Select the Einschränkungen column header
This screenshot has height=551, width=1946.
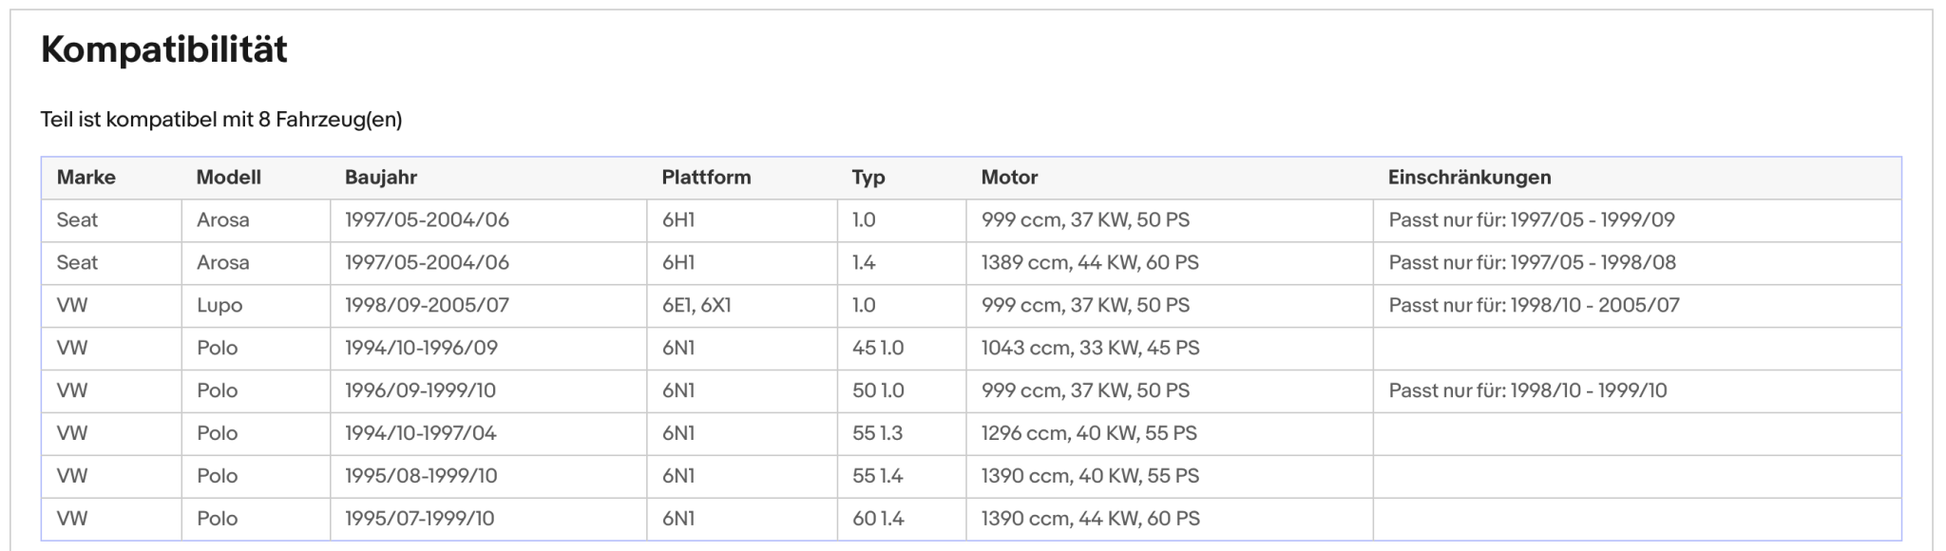point(1469,178)
